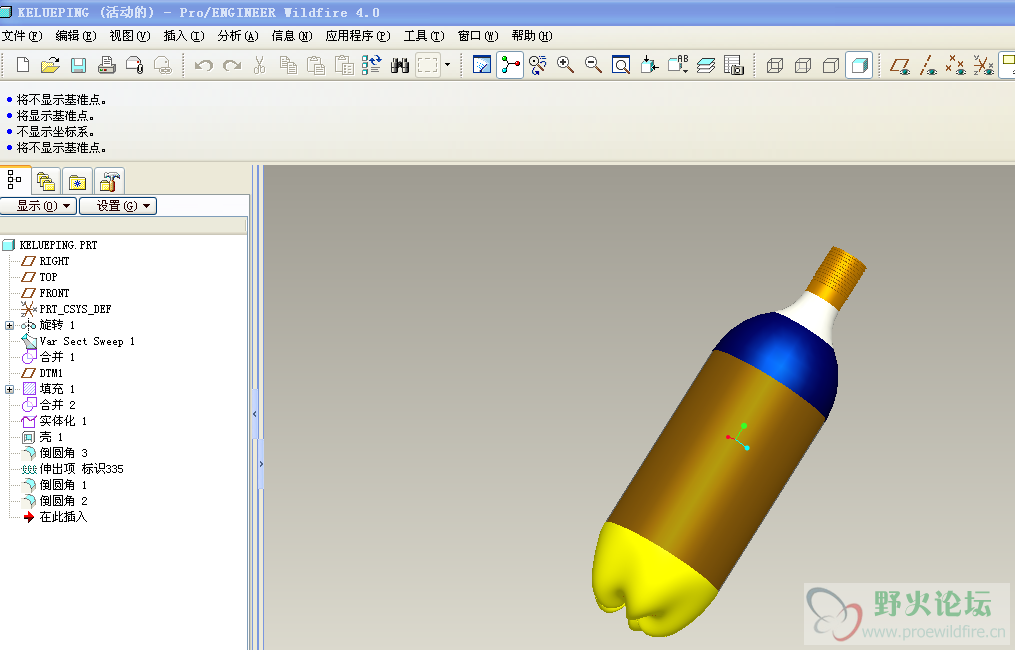Open the 分析(A) menu
This screenshot has height=650, width=1015.
tap(238, 36)
